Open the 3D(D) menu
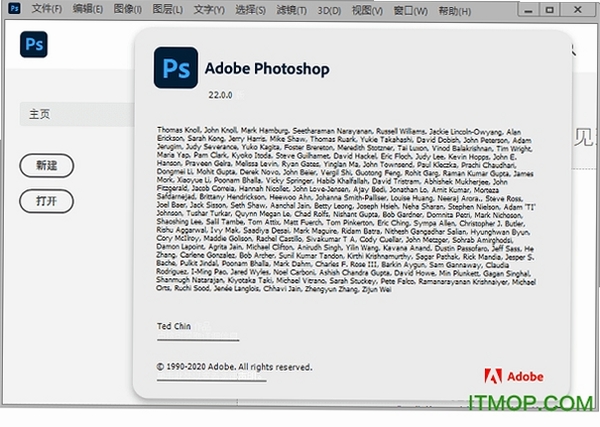The height and width of the screenshot is (427, 600). (329, 10)
